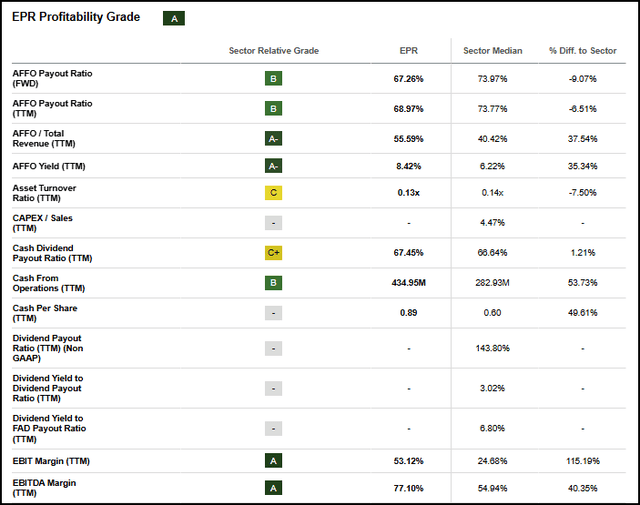This screenshot has height=505, width=640.
Task: Click the A badge for EBITDA Margin (TTM)
Action: (273, 488)
